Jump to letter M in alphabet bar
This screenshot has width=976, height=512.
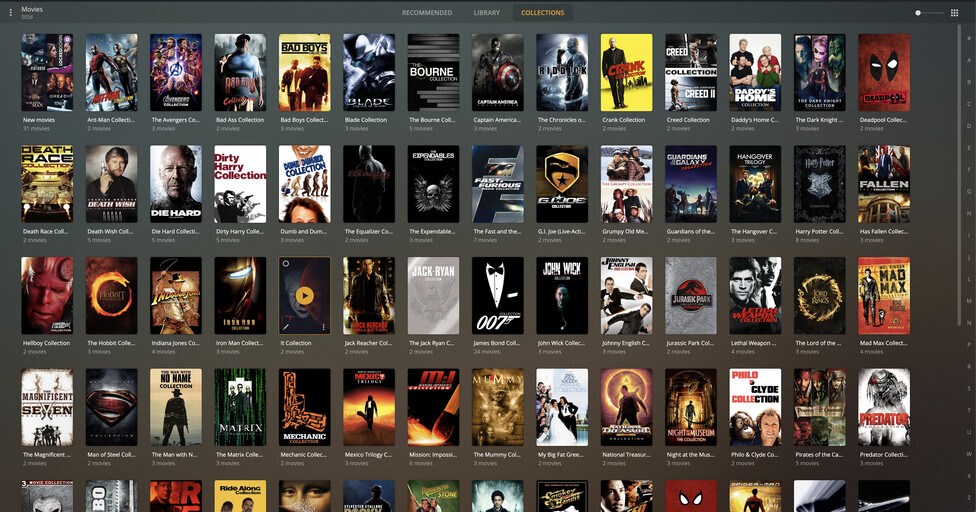tap(969, 301)
